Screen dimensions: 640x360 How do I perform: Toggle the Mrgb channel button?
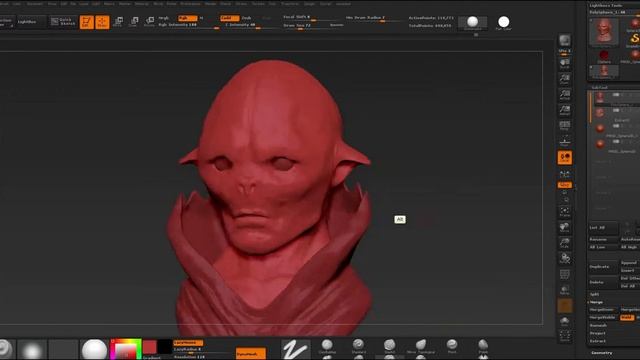tap(164, 18)
